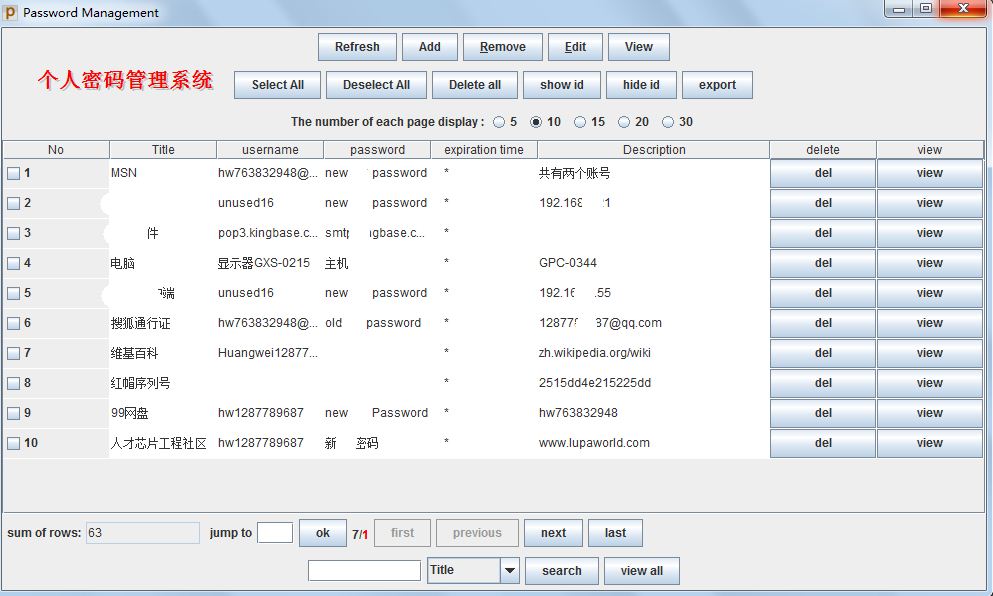
Task: Select 15 rows per page
Action: (x=579, y=122)
